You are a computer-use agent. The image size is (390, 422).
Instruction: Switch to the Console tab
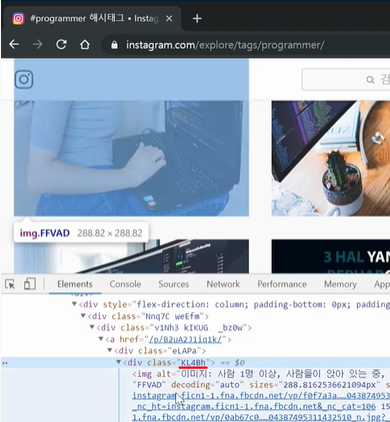[x=125, y=284]
